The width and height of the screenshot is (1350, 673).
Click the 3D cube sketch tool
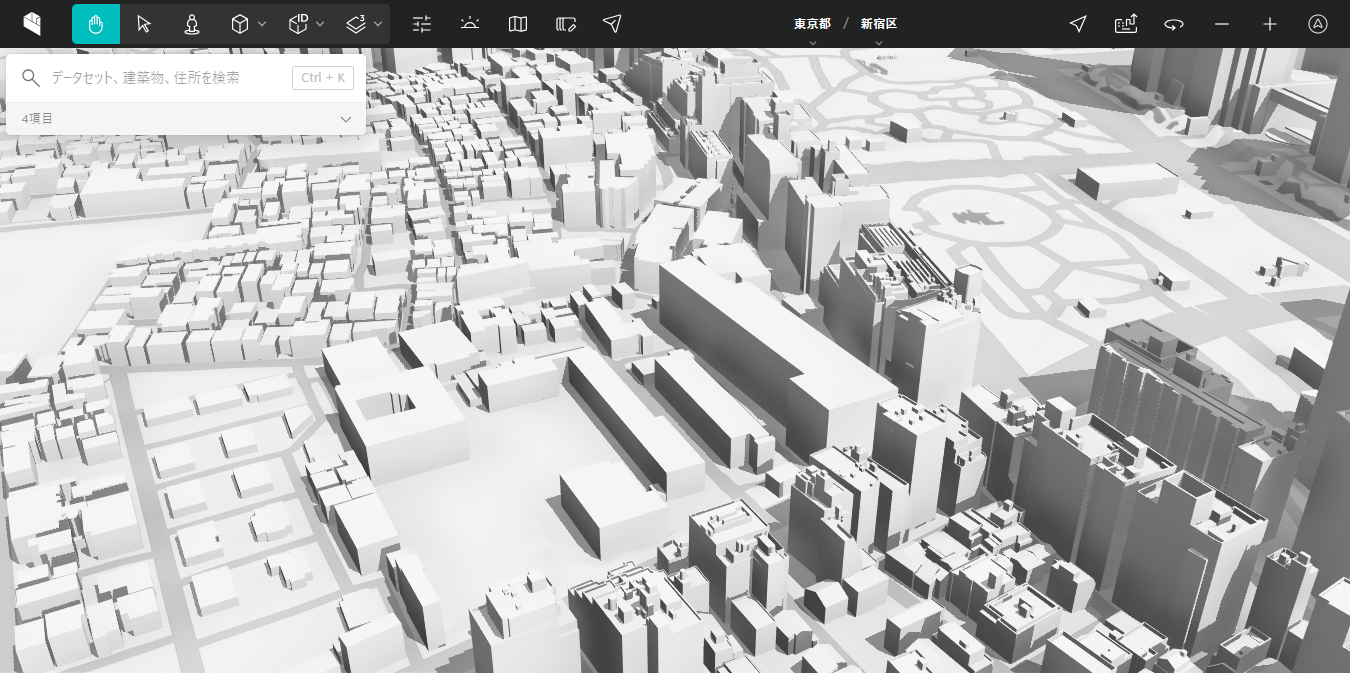coord(240,24)
